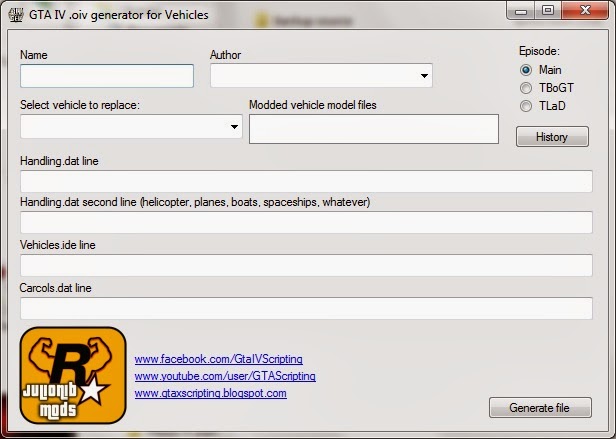Click the app icon in title bar
Screen dimensions: 616x439
click(x=16, y=15)
